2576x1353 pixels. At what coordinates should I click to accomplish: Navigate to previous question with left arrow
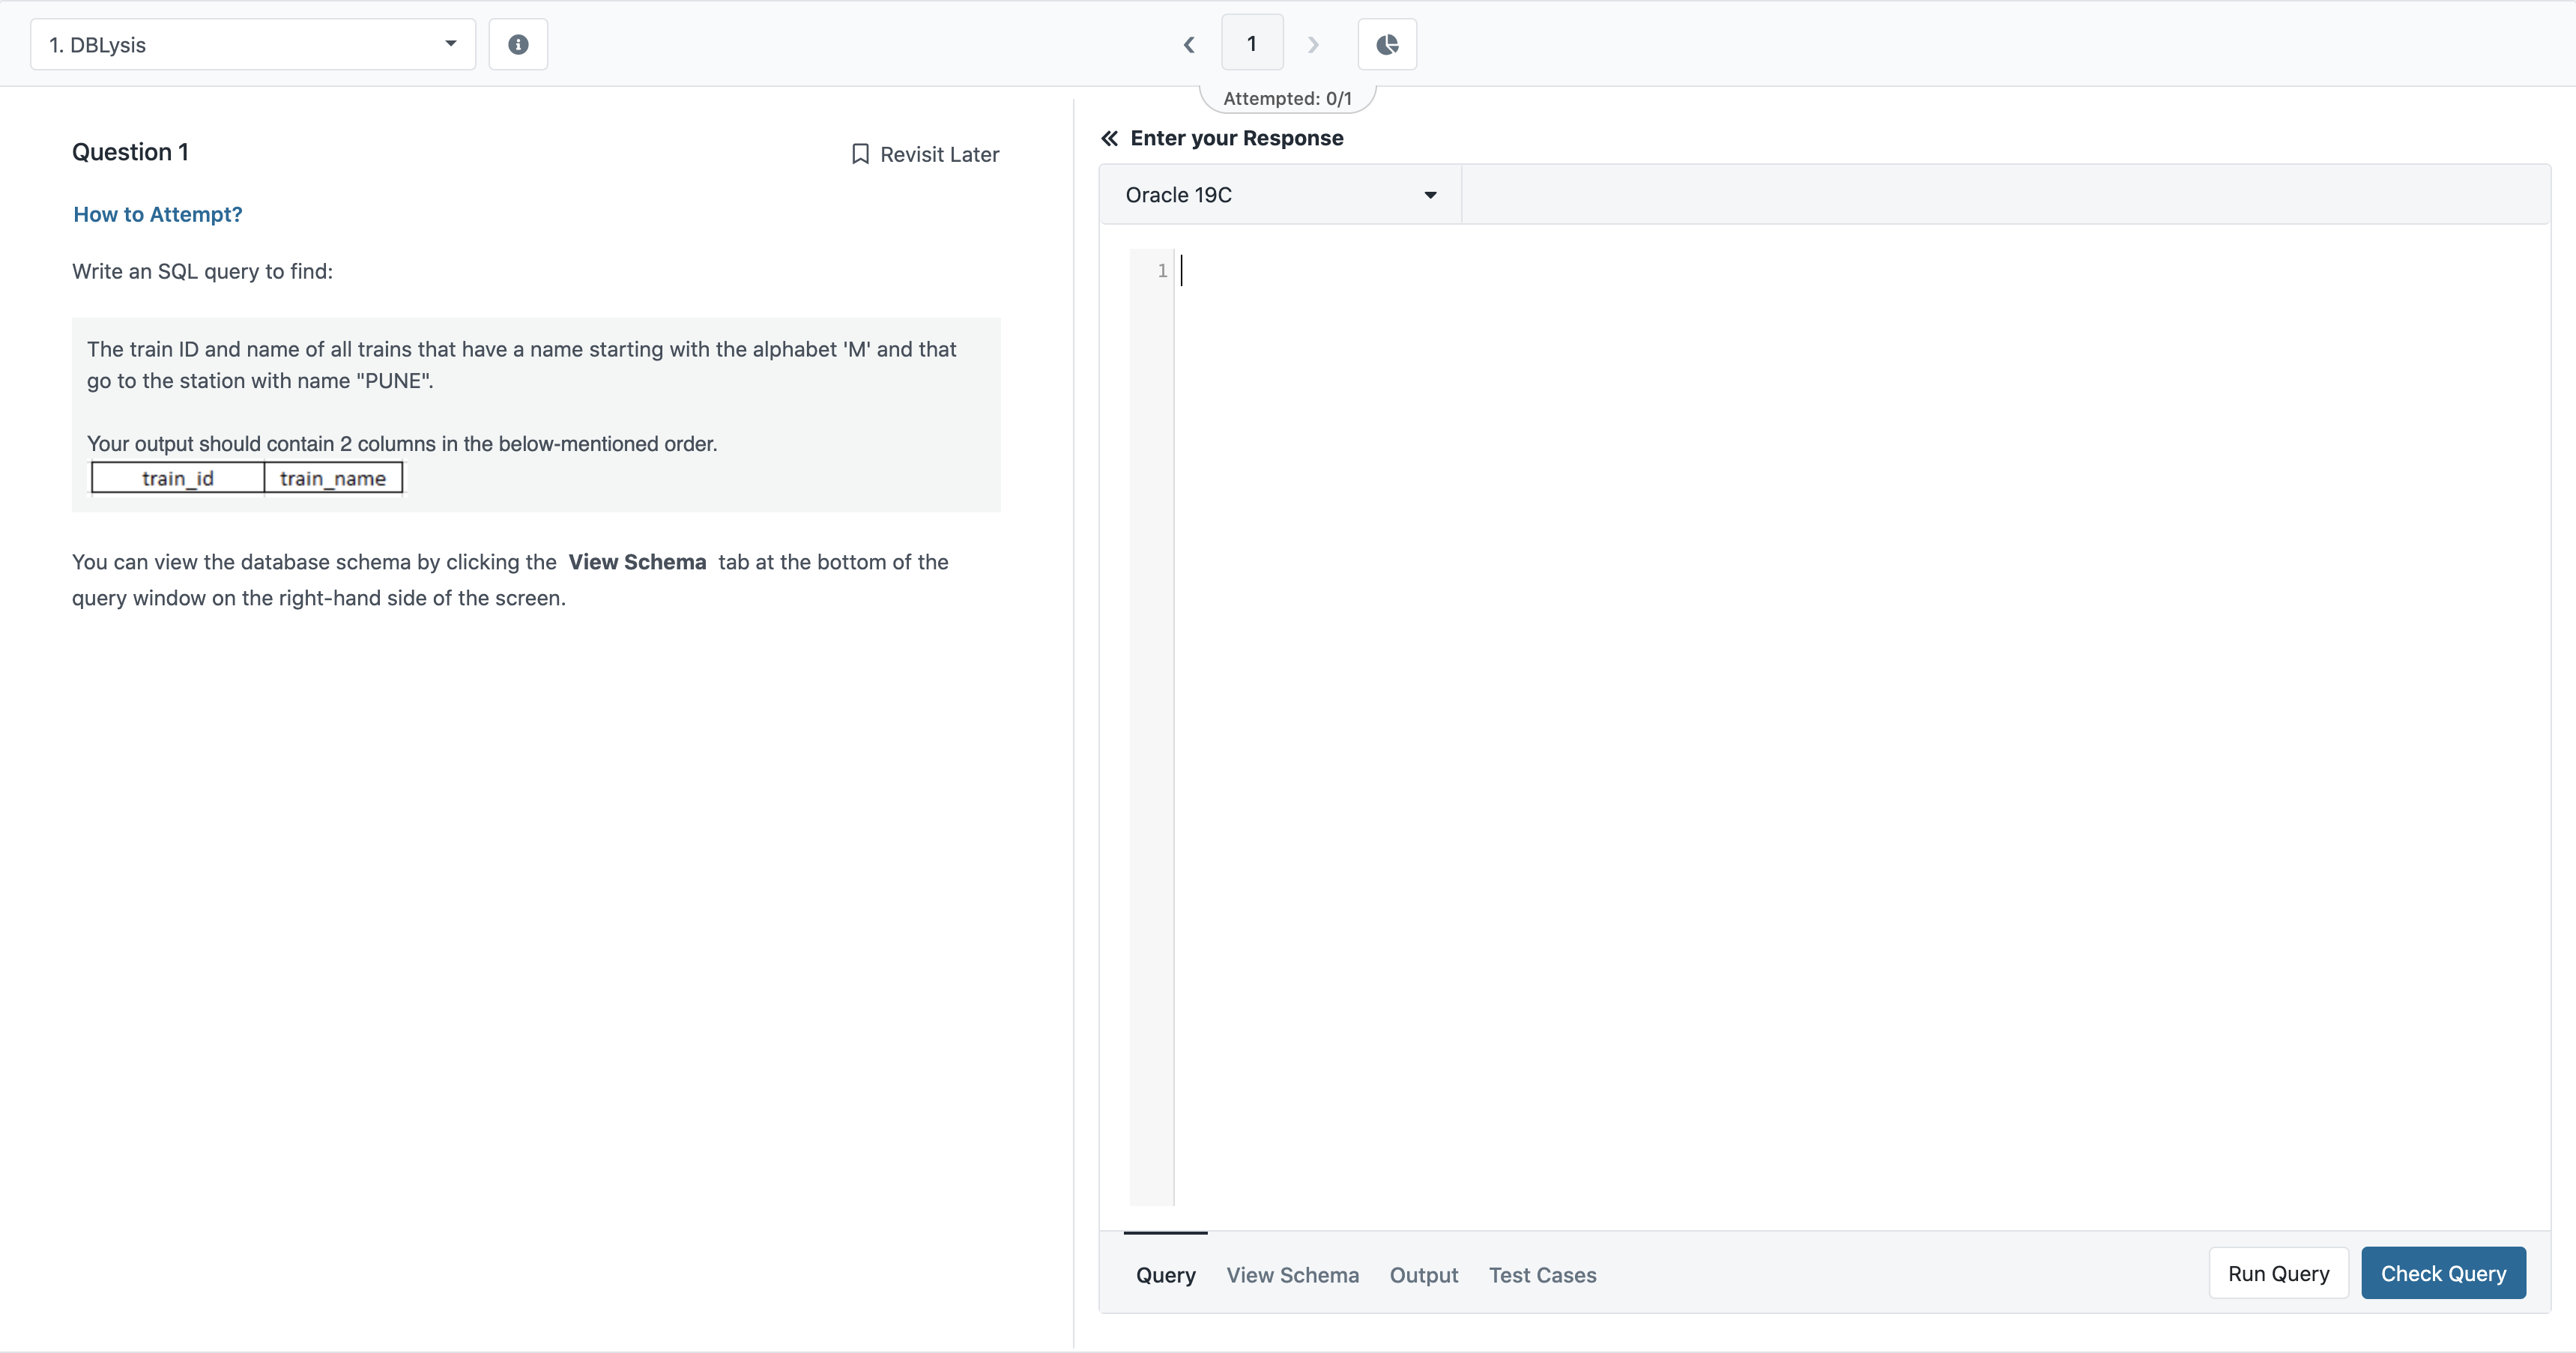coord(1189,44)
